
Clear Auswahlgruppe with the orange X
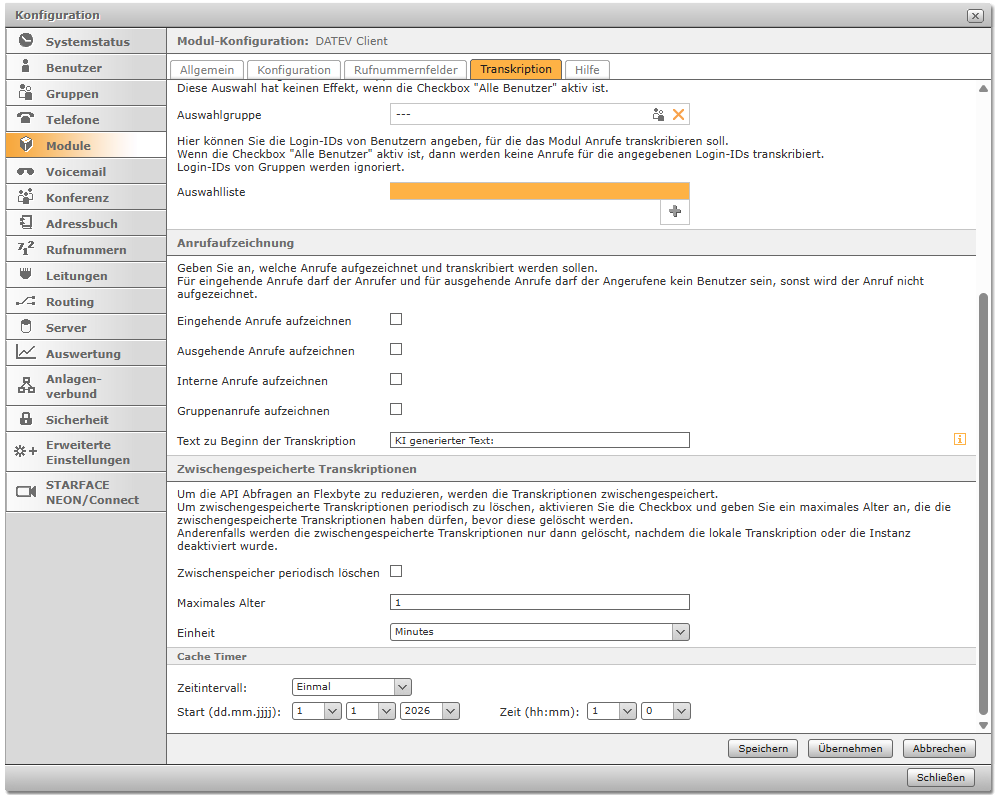(679, 115)
